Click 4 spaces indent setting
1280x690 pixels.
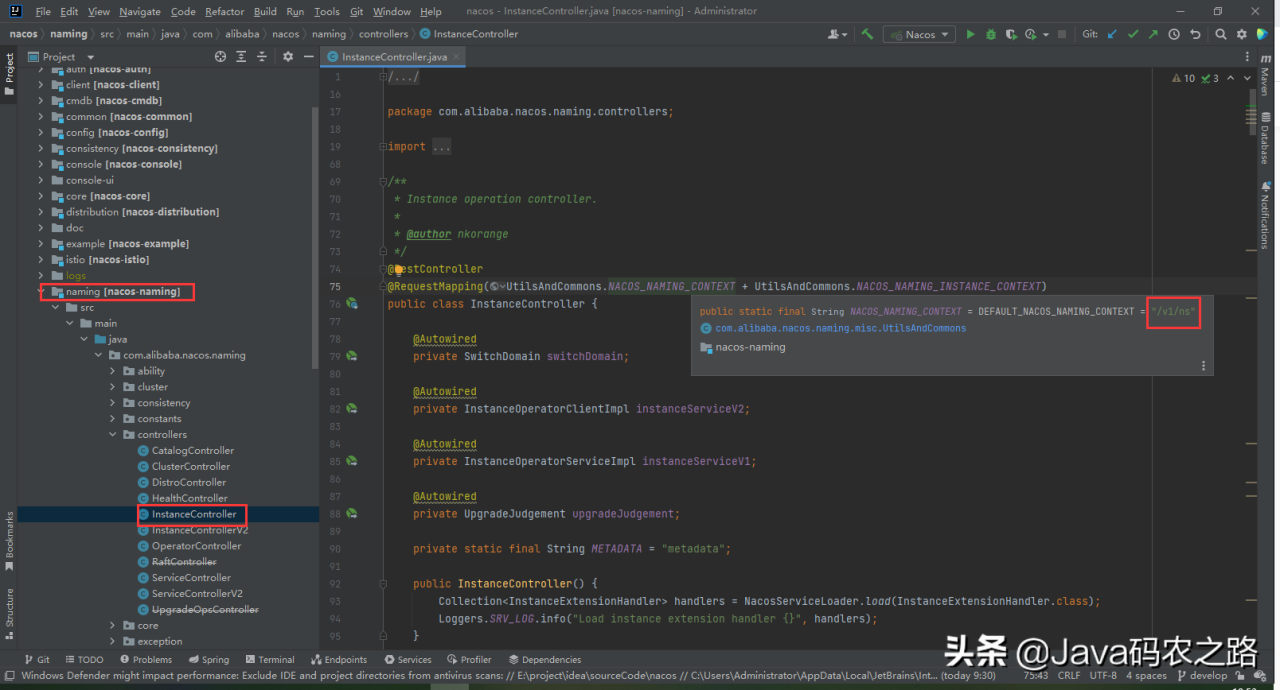[x=1146, y=675]
